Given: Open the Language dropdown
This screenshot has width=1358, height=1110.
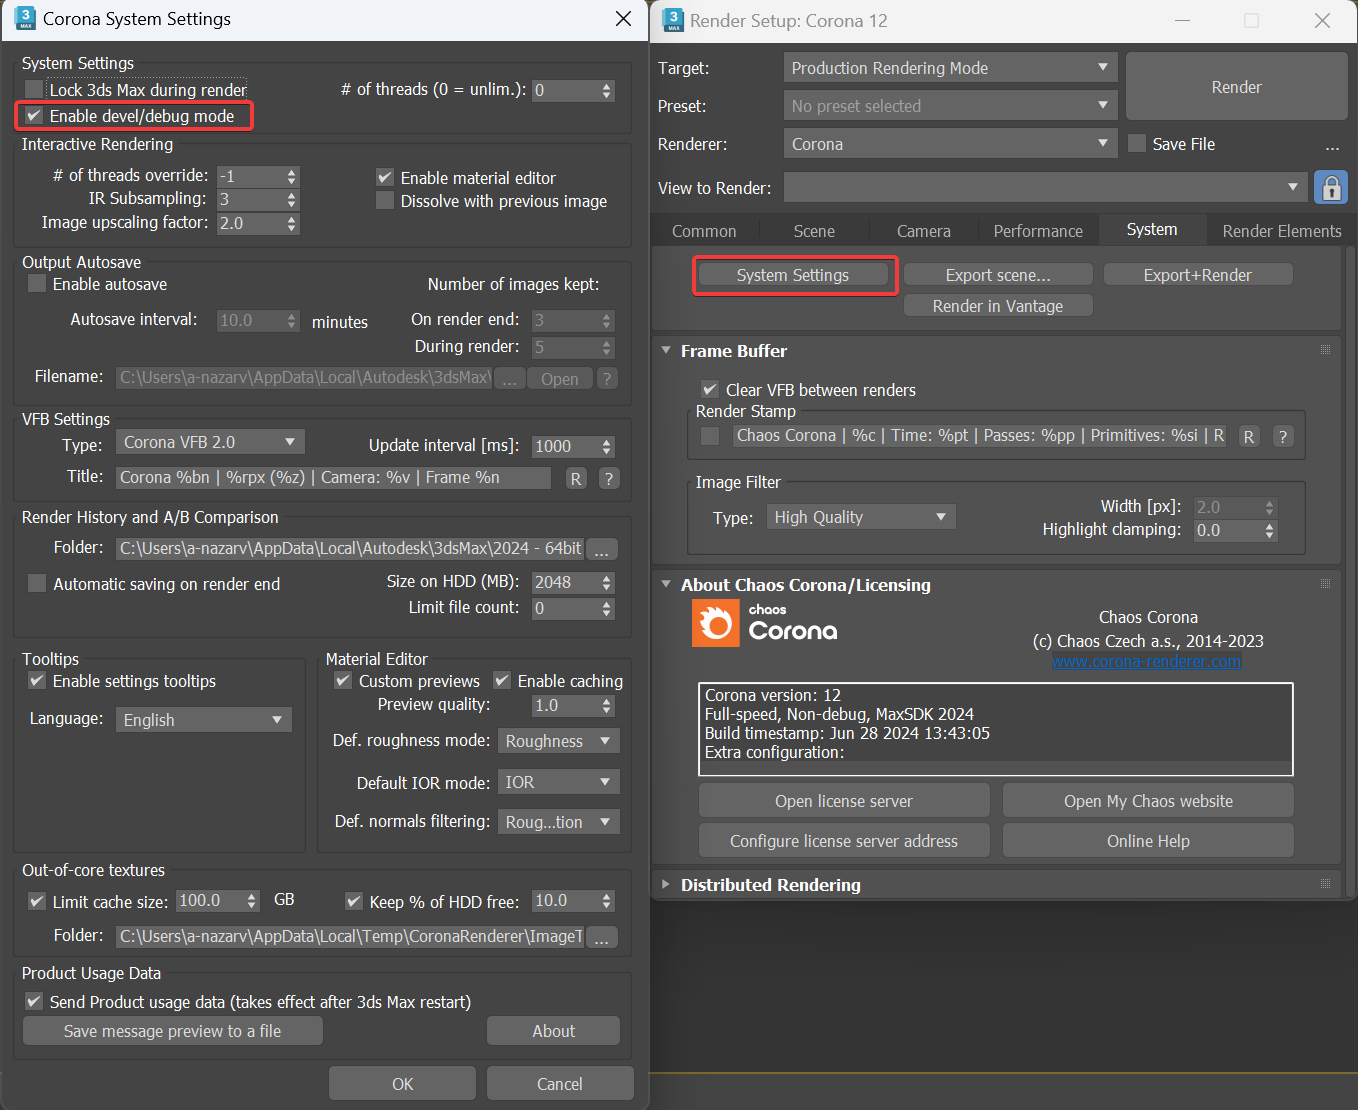Looking at the screenshot, I should [204, 720].
